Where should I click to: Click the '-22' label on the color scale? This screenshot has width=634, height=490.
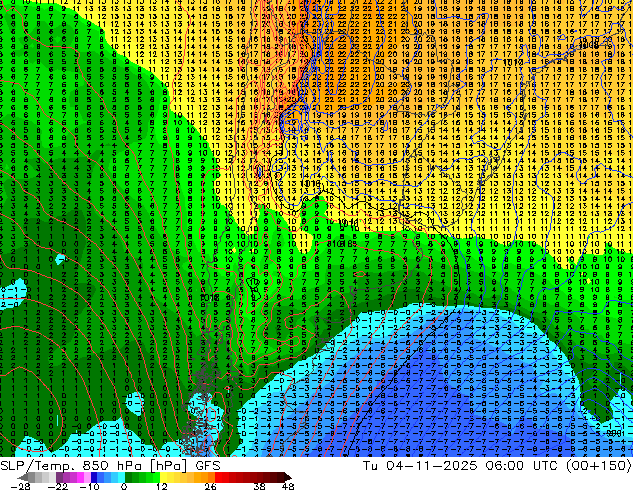[x=58, y=486]
